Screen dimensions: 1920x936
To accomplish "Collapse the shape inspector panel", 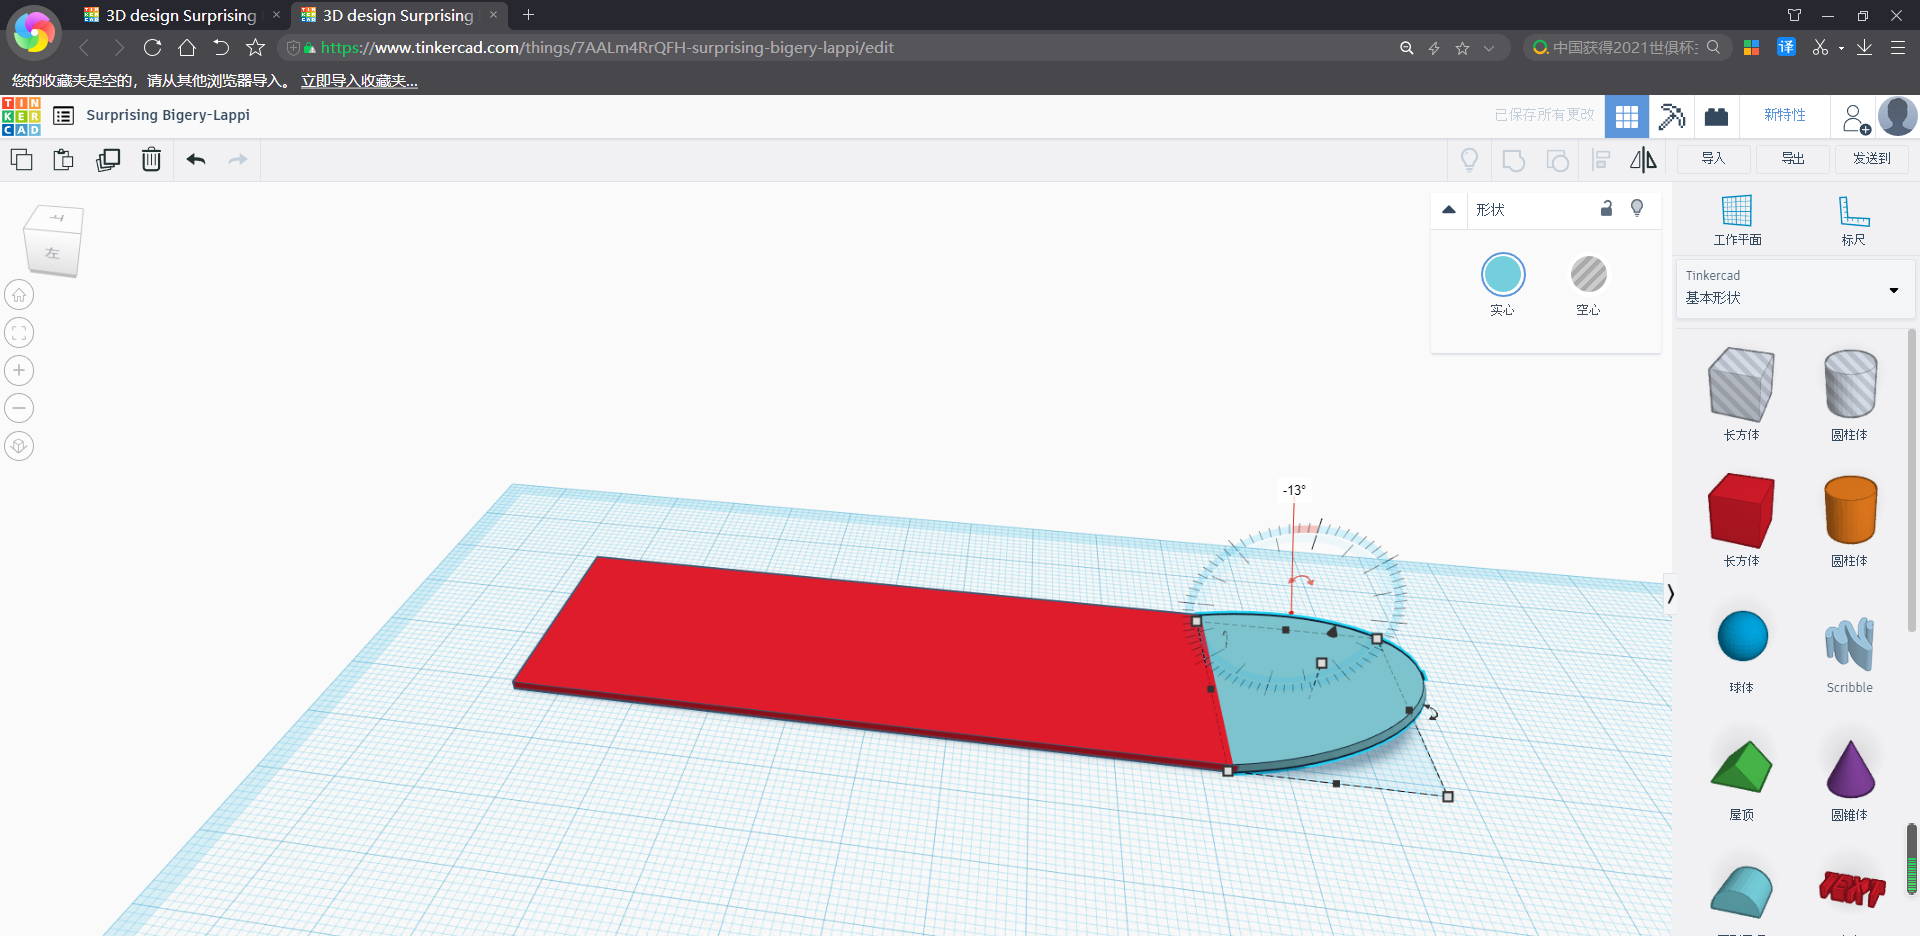I will click(x=1449, y=209).
